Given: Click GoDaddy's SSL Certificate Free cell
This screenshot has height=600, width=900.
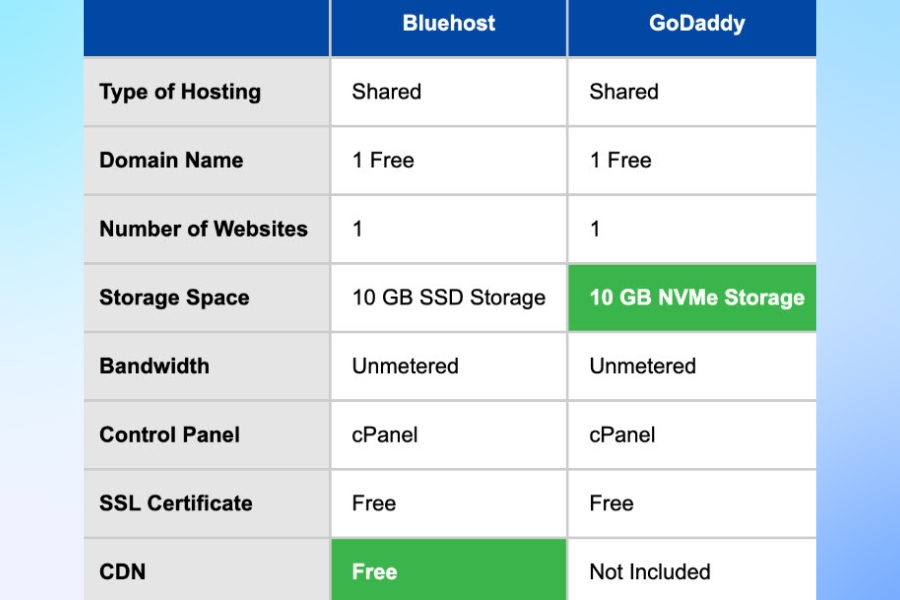Looking at the screenshot, I should coord(692,504).
